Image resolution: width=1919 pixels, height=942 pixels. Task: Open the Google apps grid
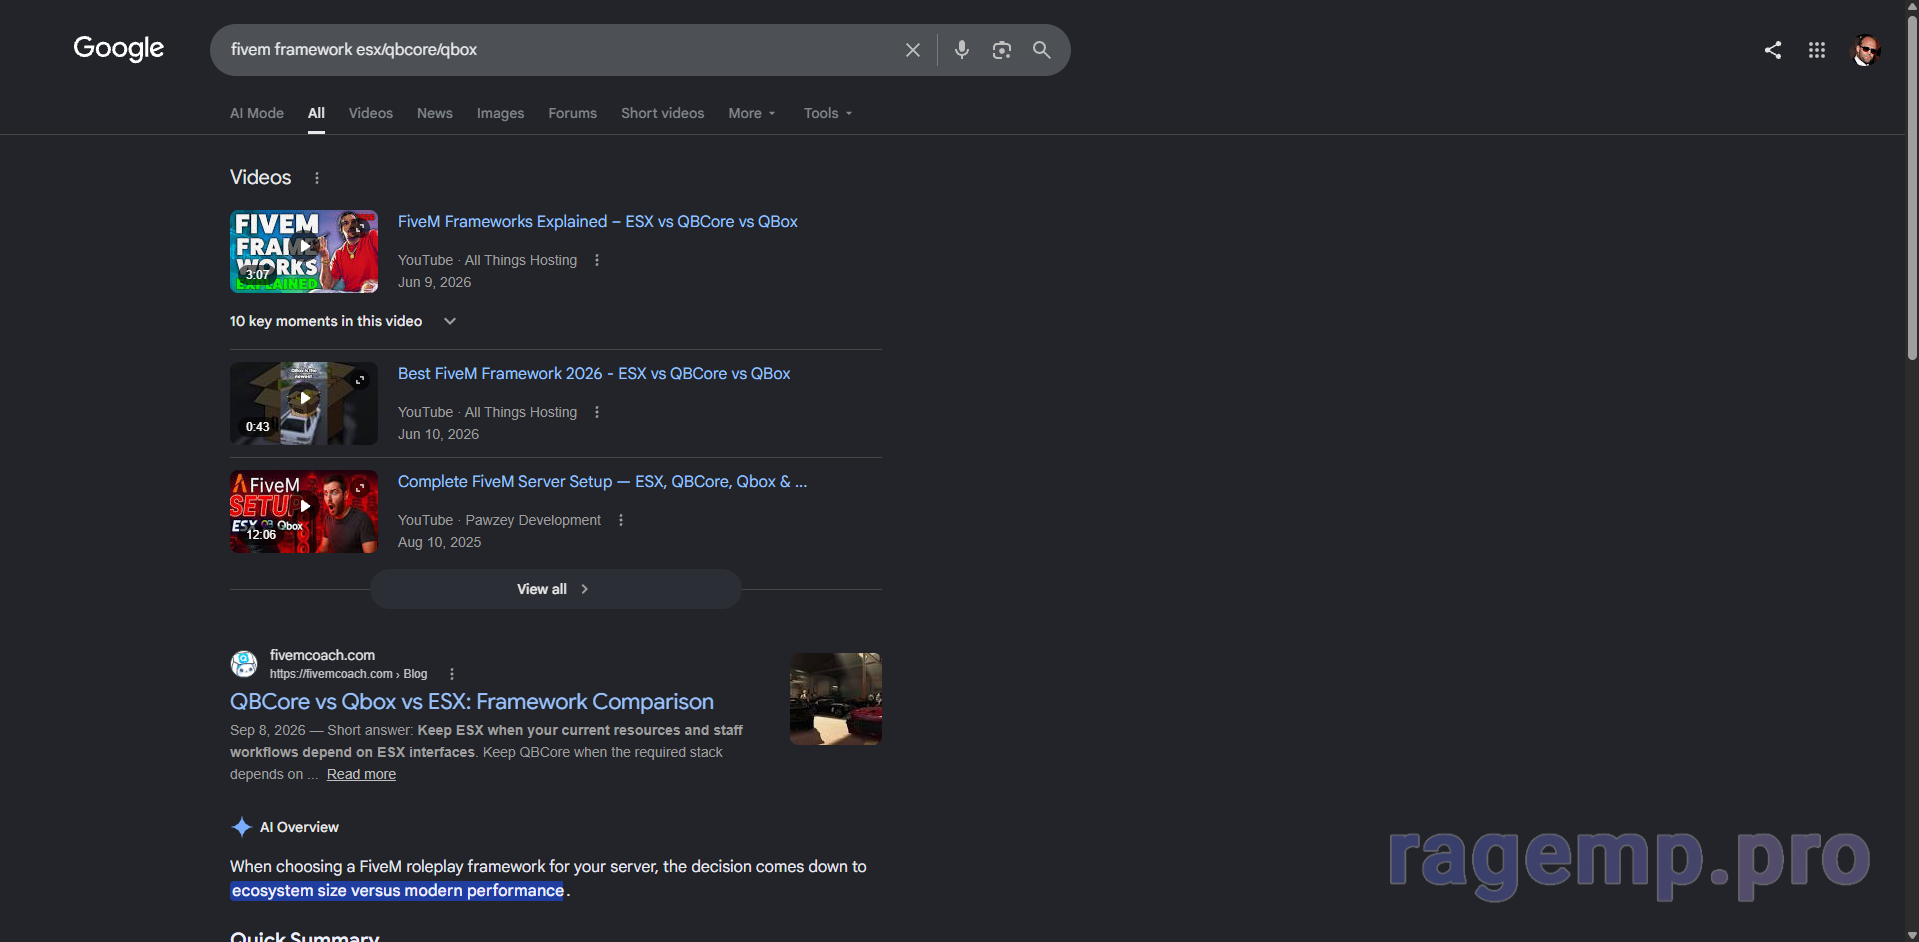point(1817,50)
